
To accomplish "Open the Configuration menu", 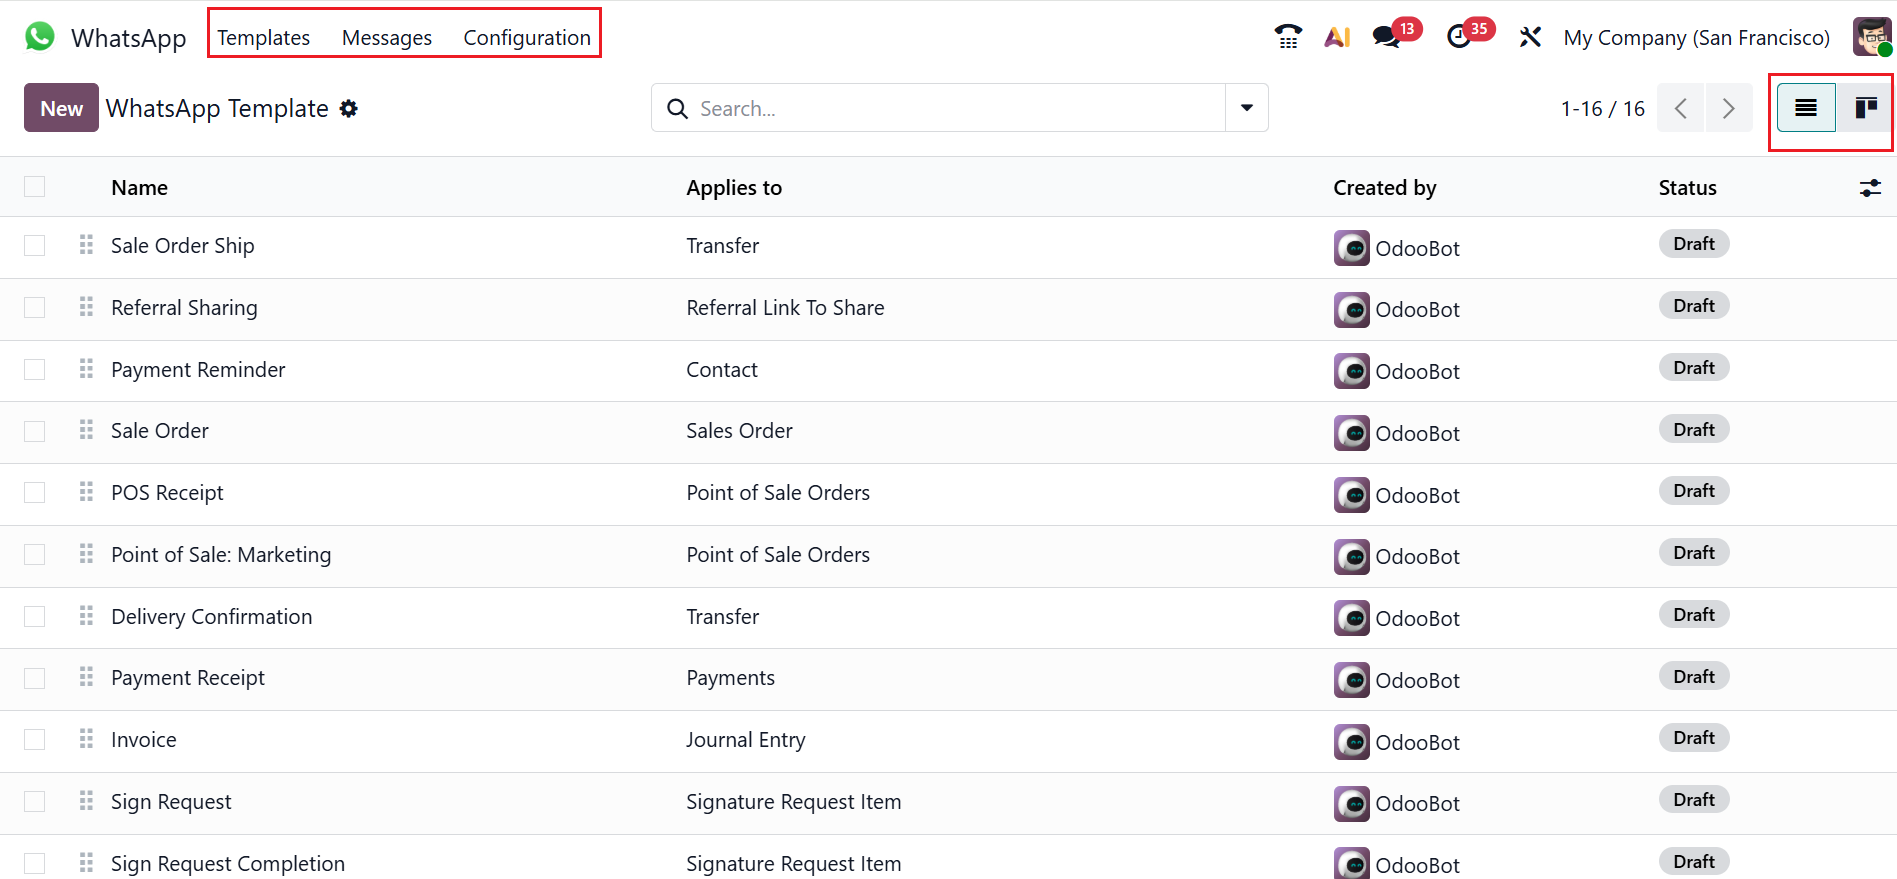I will [x=527, y=38].
